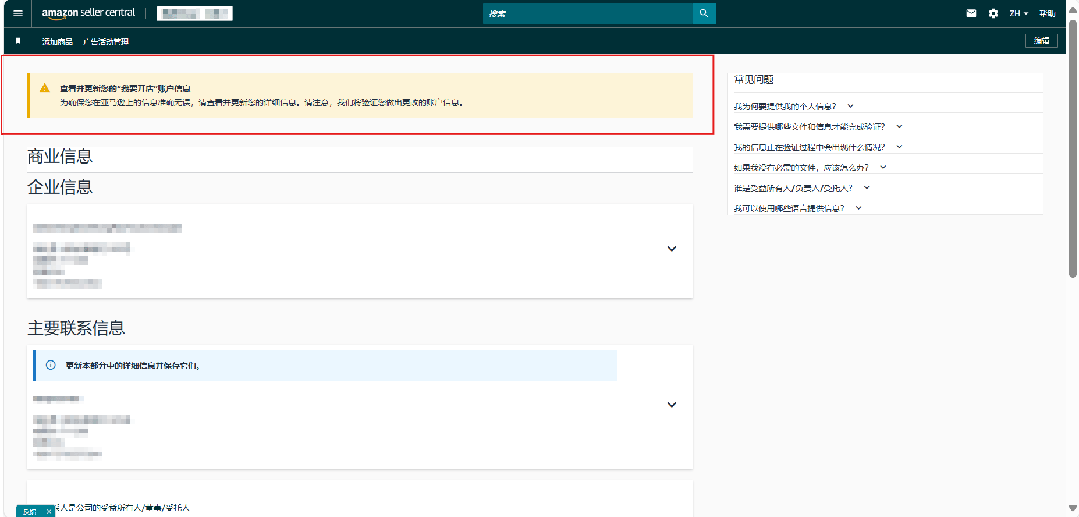Viewport: 1079px width, 517px height.
Task: Click the 商业信息 heading
Action: [x=60, y=157]
